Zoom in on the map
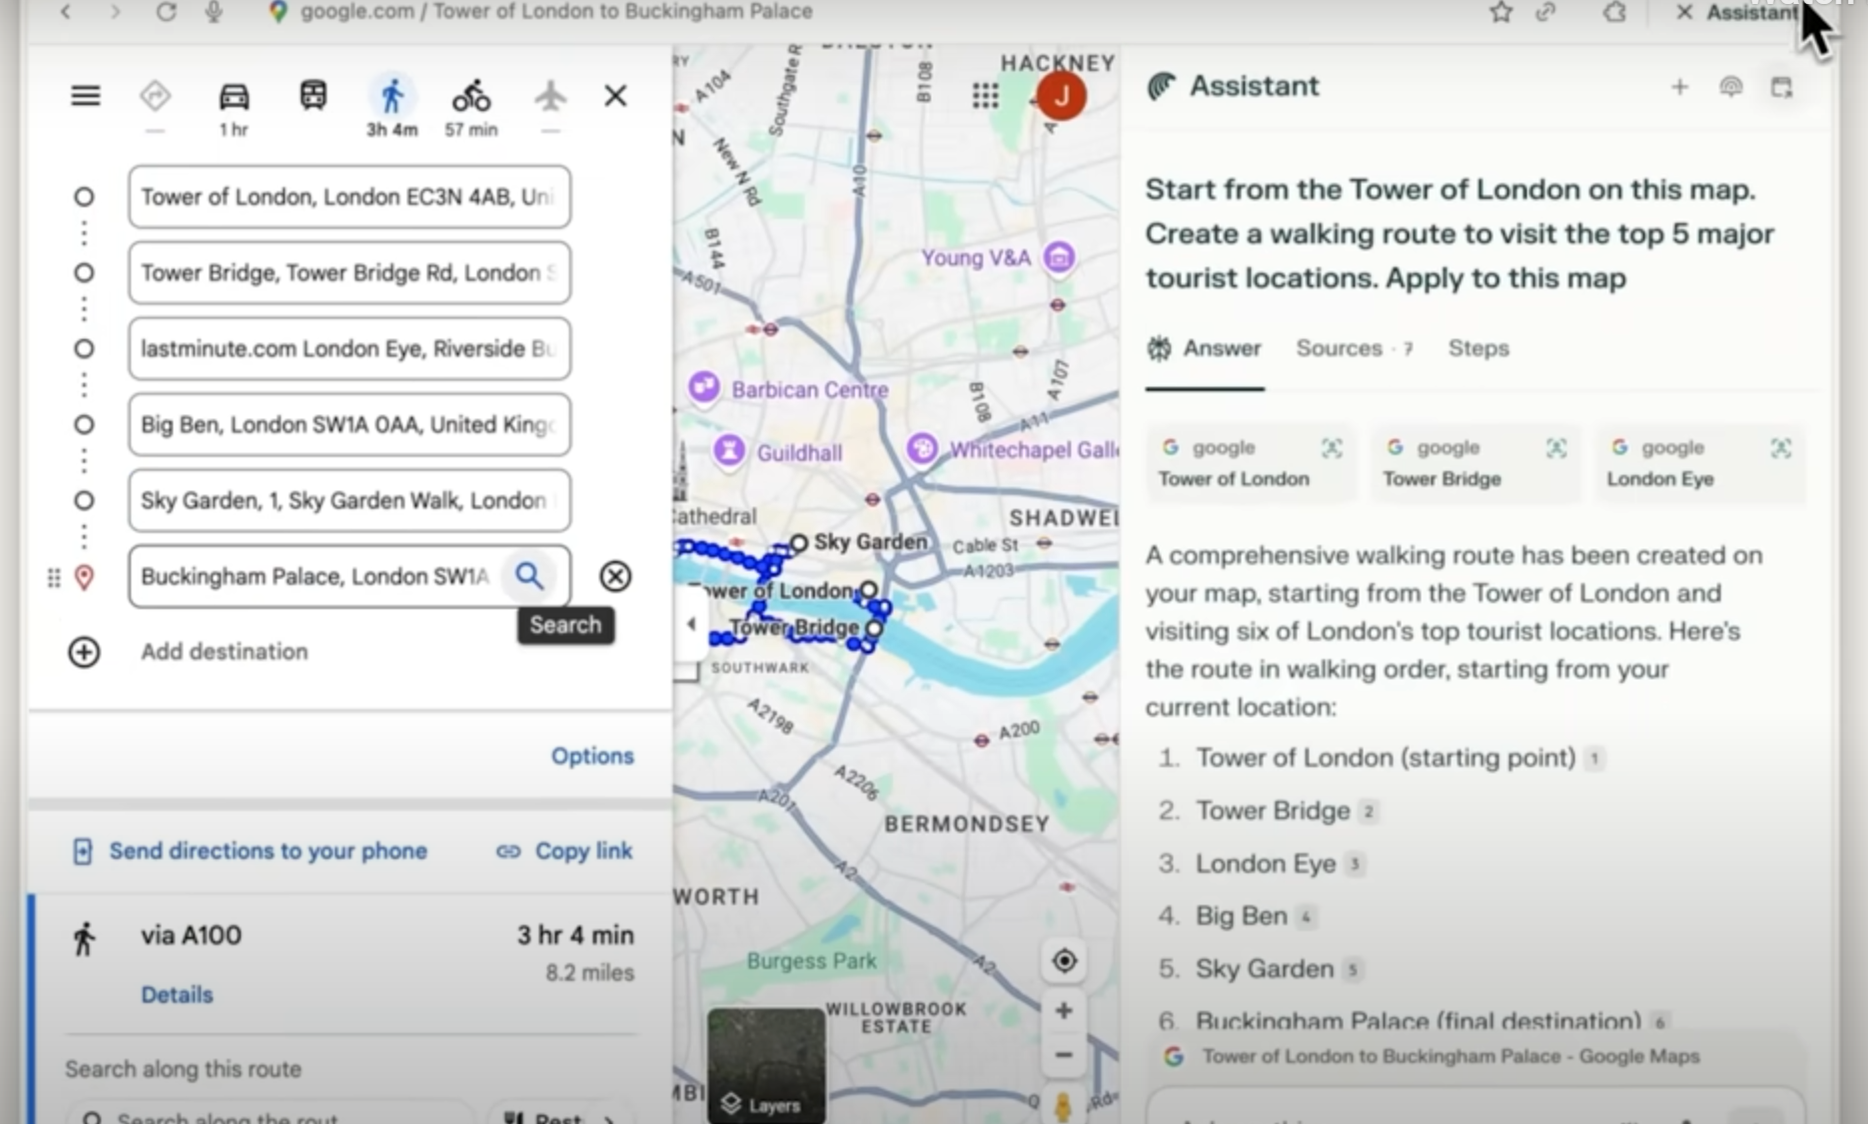 (x=1064, y=1010)
